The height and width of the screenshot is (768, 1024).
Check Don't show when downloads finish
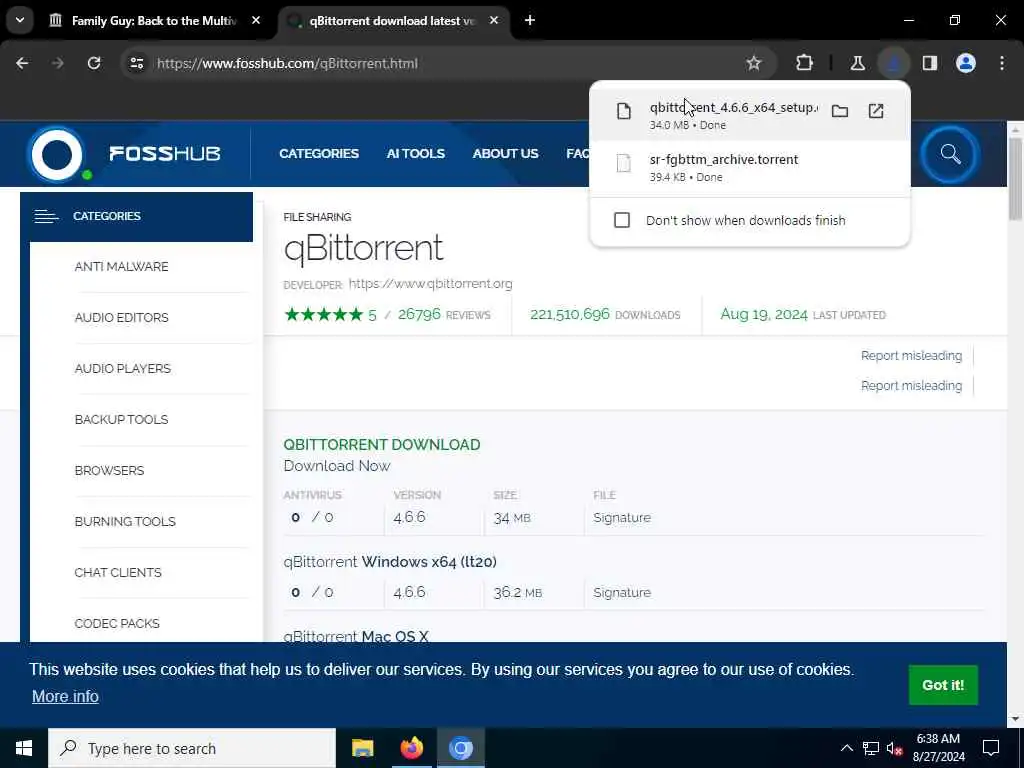[x=622, y=220]
